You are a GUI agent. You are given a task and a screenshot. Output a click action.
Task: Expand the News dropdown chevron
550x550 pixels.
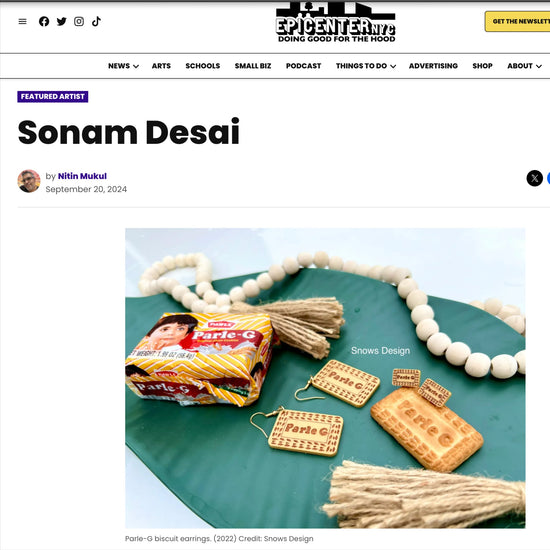(x=136, y=66)
